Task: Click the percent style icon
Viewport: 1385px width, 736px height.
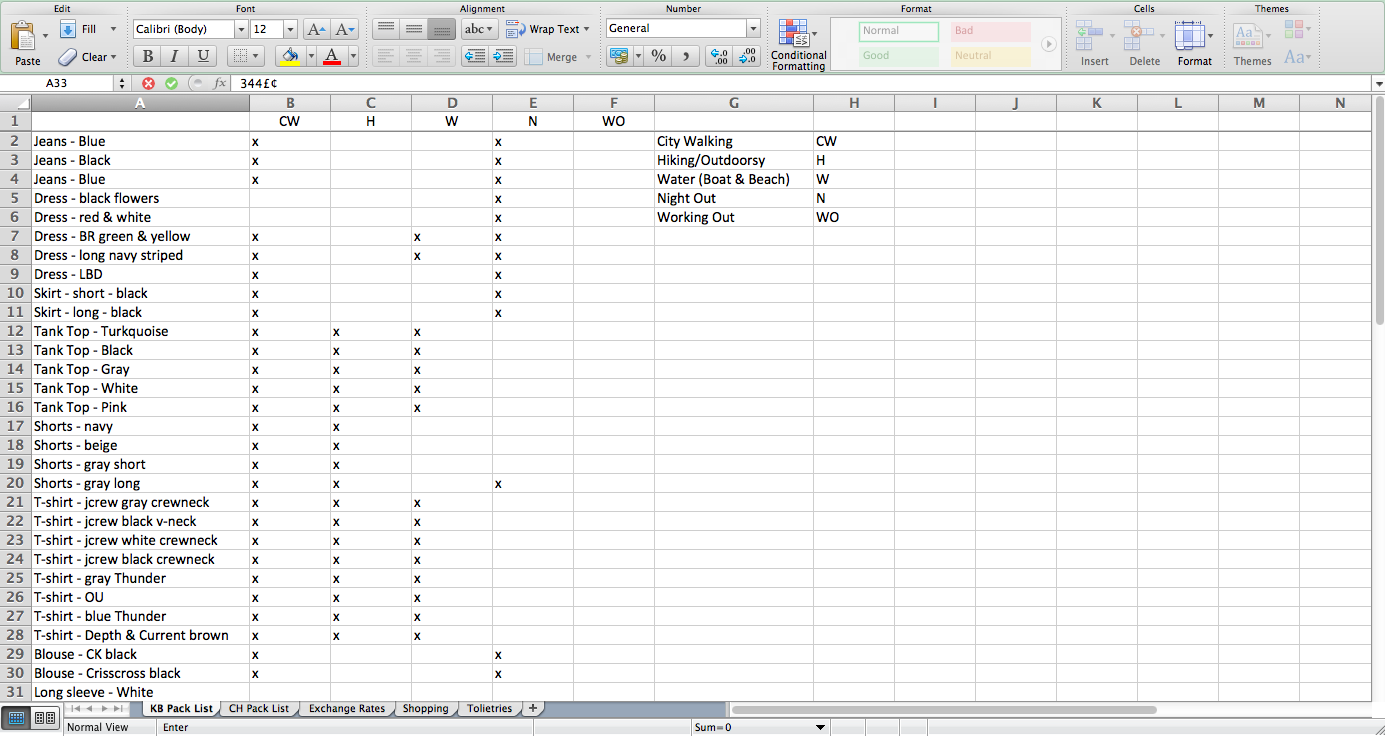Action: pos(659,56)
